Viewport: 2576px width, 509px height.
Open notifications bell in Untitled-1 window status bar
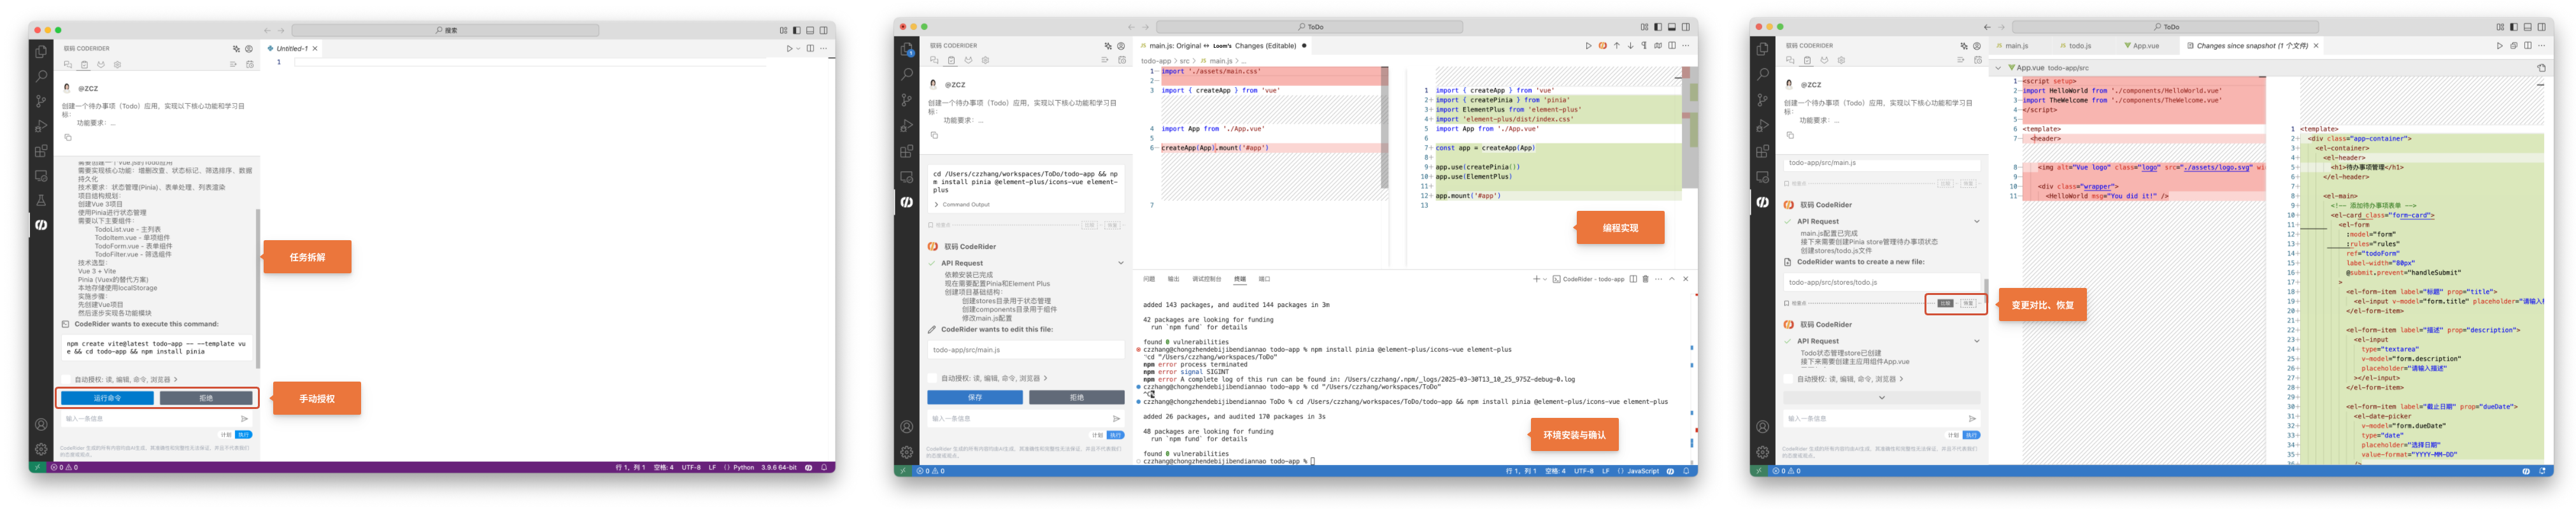pos(824,467)
